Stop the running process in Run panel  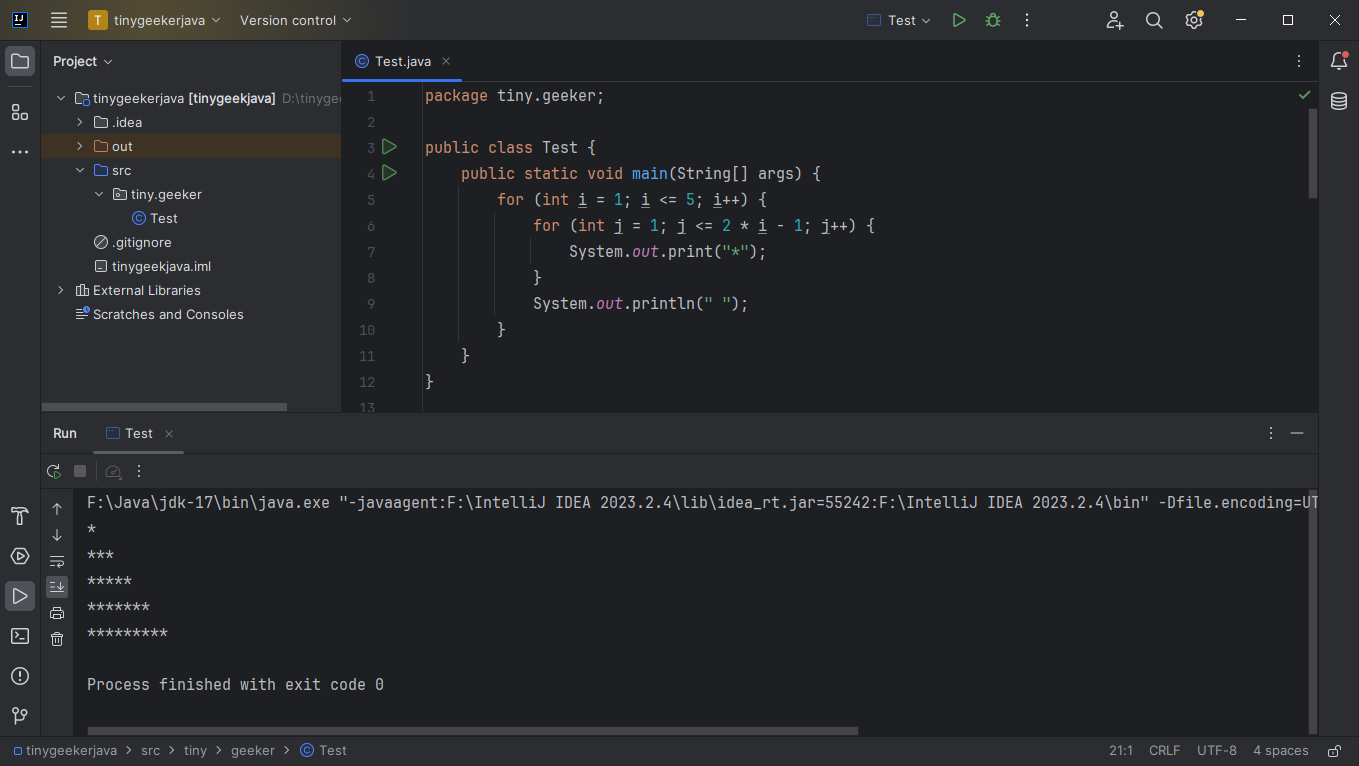pos(80,471)
